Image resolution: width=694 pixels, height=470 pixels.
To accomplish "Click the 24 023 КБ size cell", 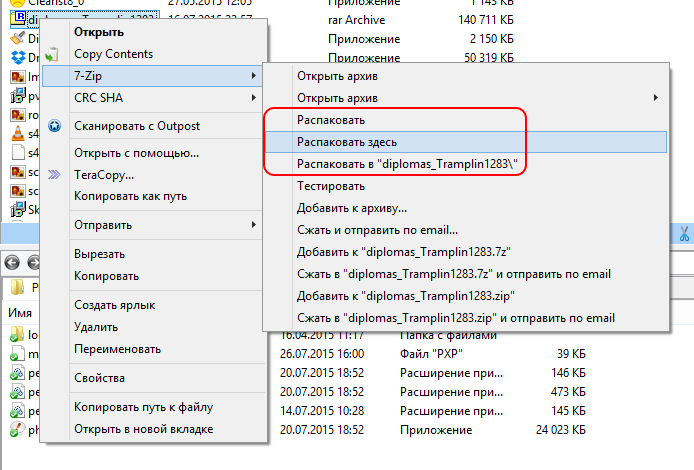I will [x=561, y=430].
